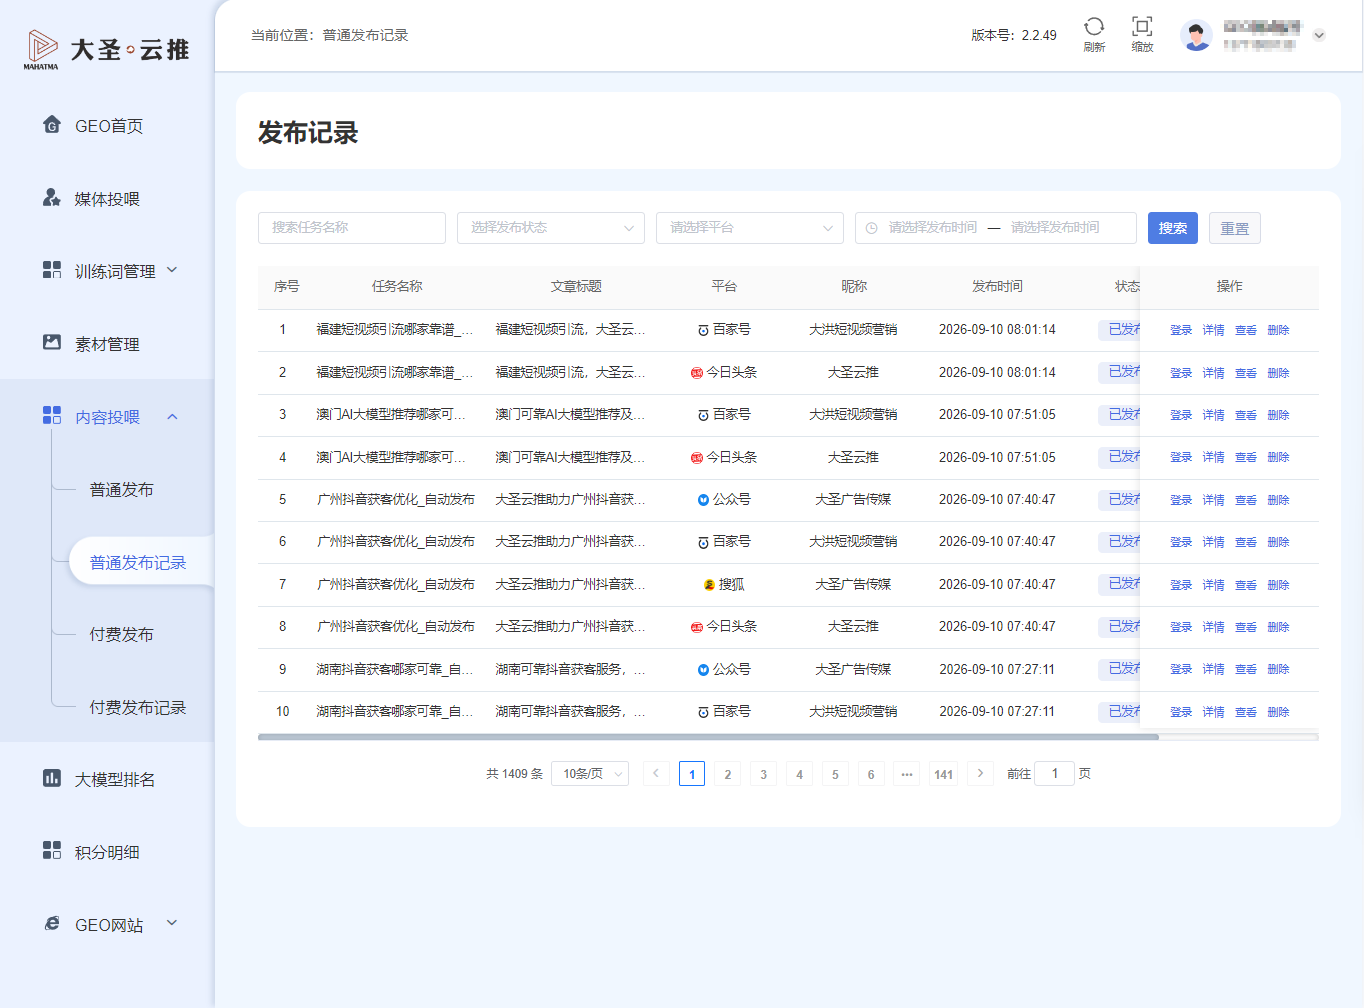Click the 搜索任务名称 input field
Image resolution: width=1364 pixels, height=1008 pixels.
coord(352,228)
